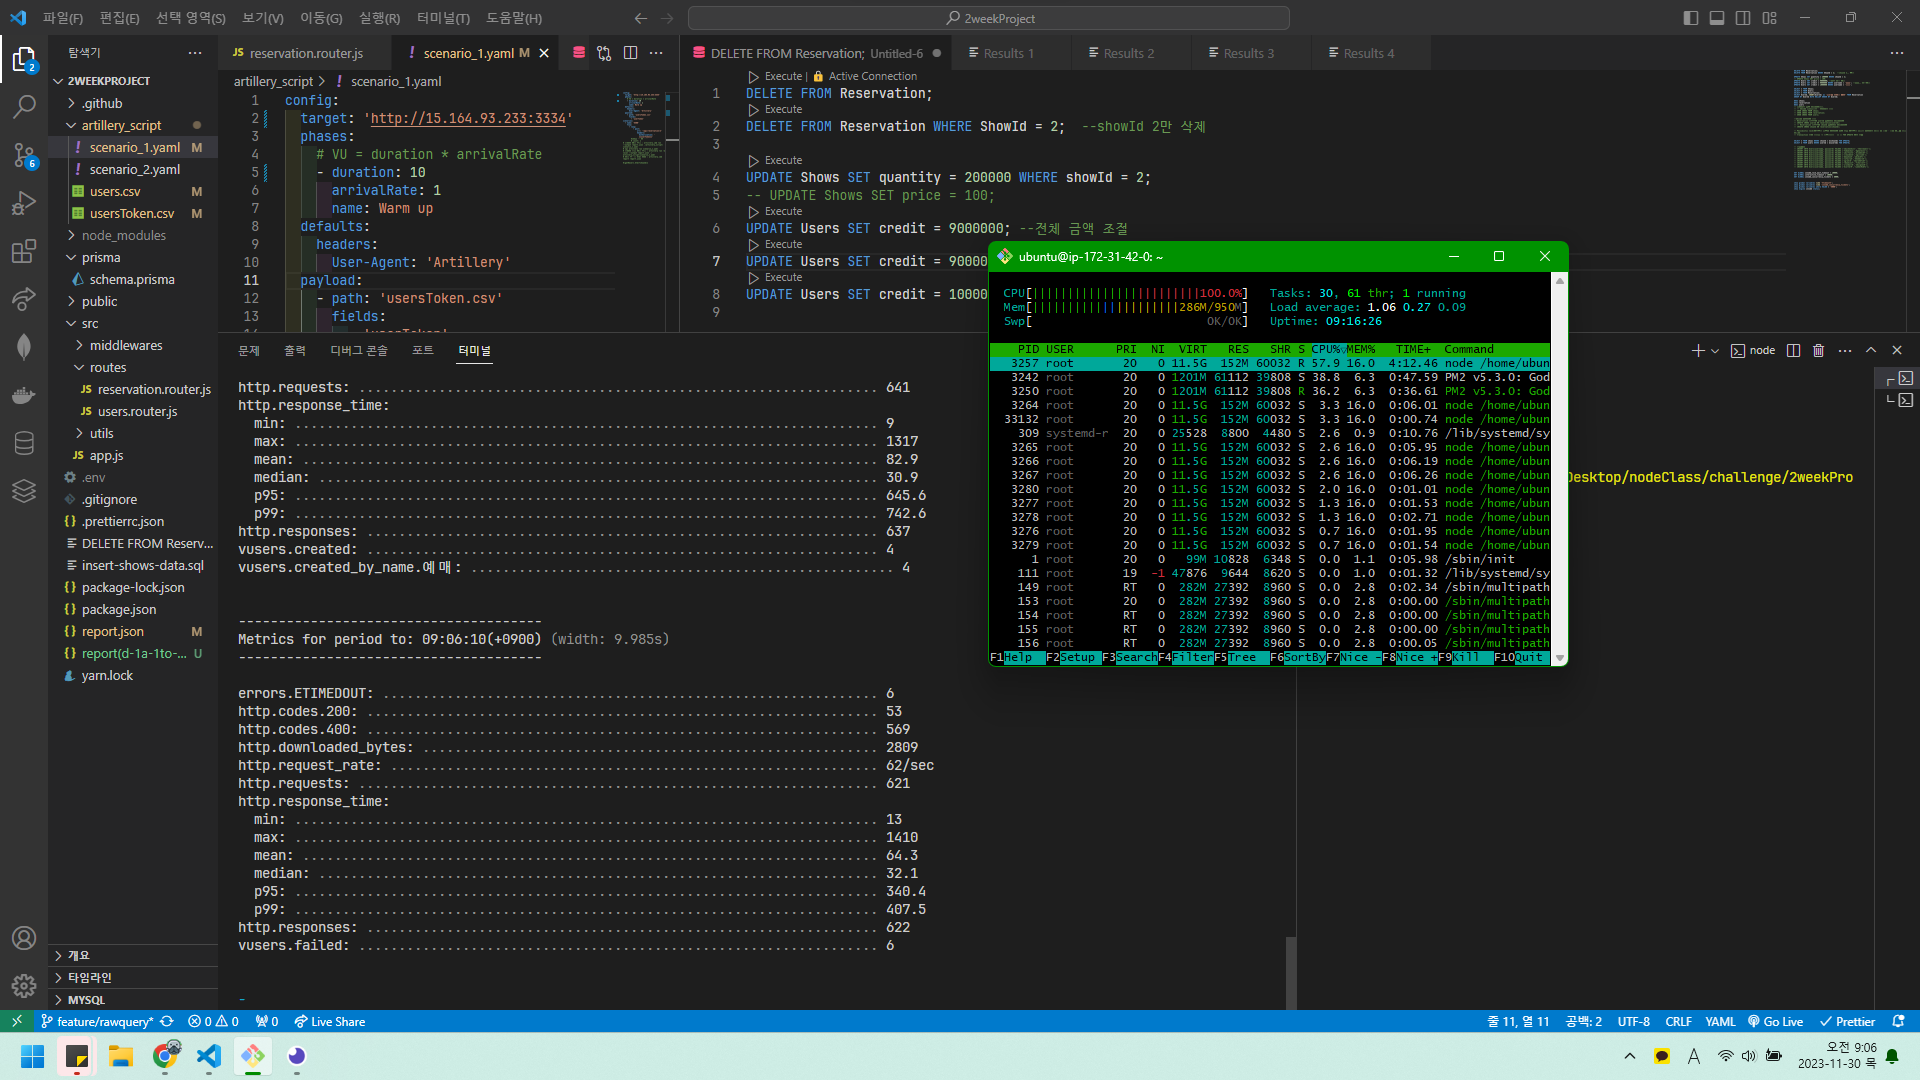1920x1080 pixels.
Task: Click the Search icon in the activity bar
Action: point(24,106)
